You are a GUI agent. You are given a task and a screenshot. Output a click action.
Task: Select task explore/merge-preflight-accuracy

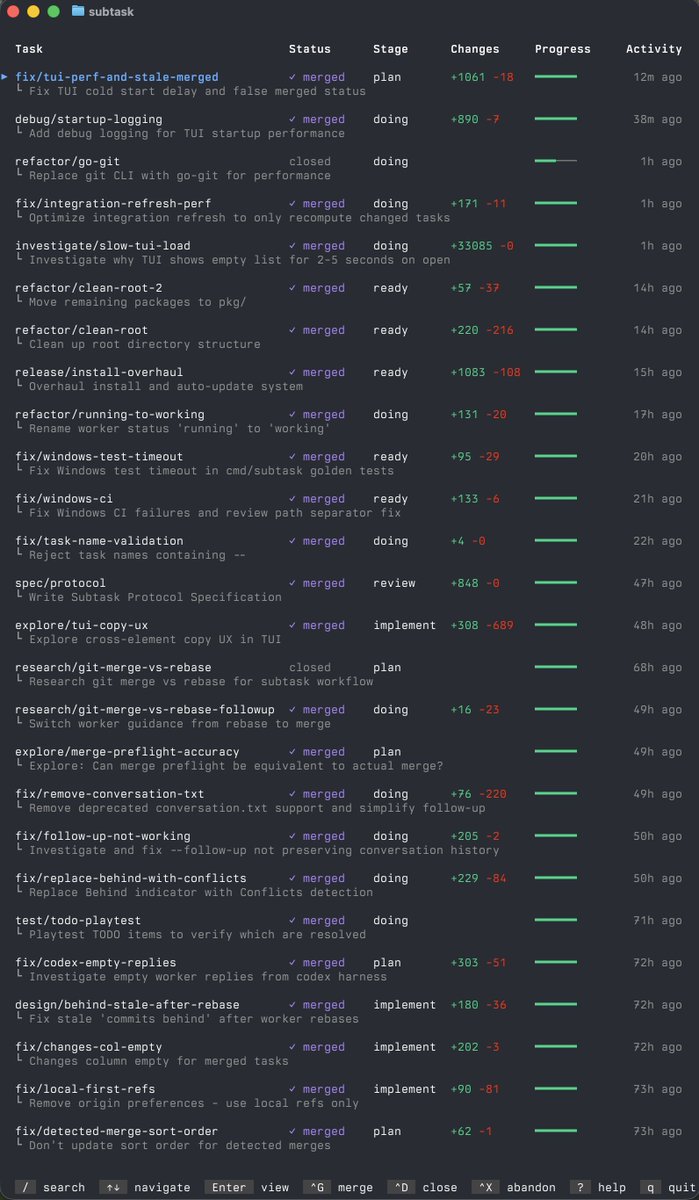pyautogui.click(x=127, y=752)
